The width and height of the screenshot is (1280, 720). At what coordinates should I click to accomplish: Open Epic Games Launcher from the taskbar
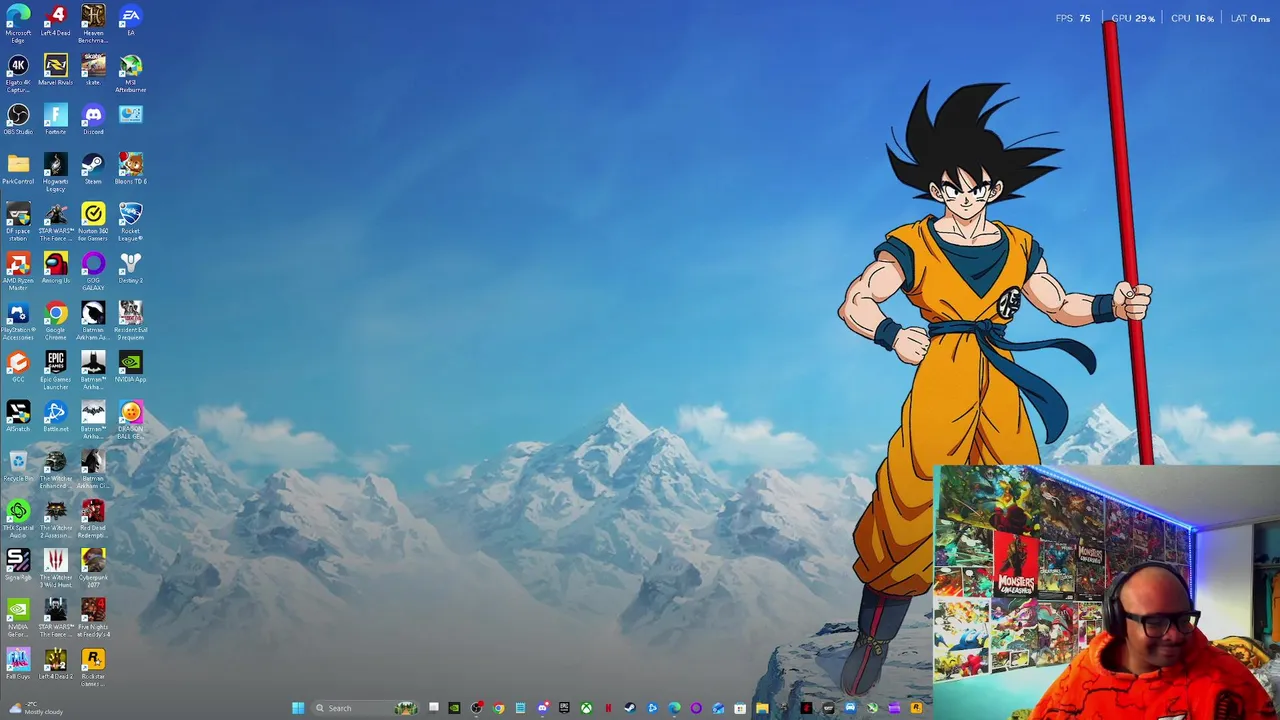[564, 708]
